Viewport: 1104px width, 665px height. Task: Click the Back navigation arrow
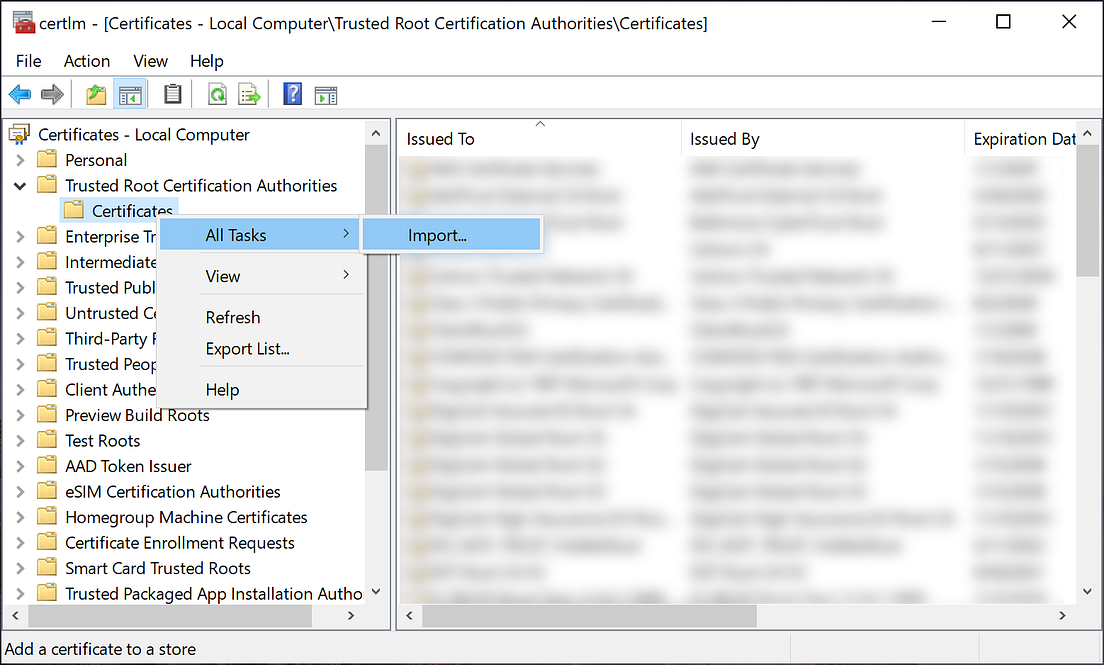click(20, 93)
